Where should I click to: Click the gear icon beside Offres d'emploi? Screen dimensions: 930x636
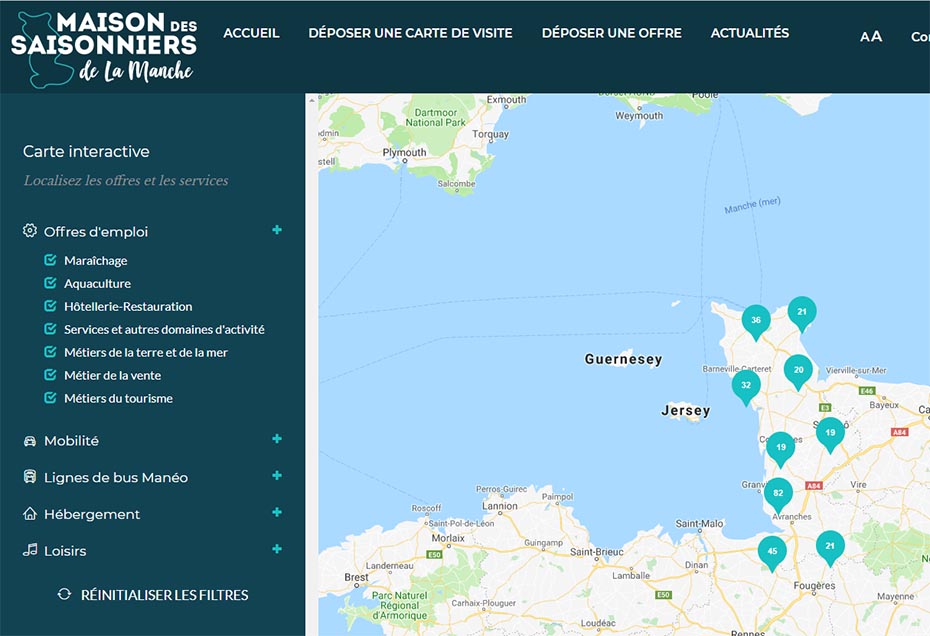point(30,231)
